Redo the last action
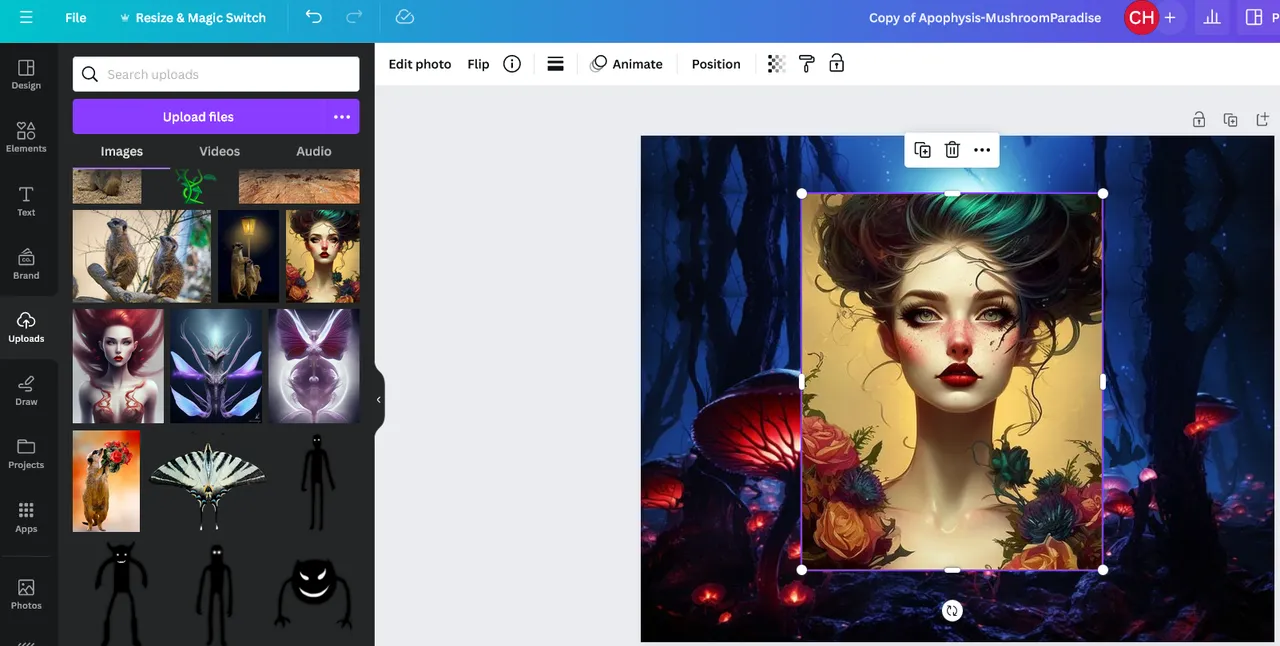This screenshot has width=1280, height=646. point(354,17)
